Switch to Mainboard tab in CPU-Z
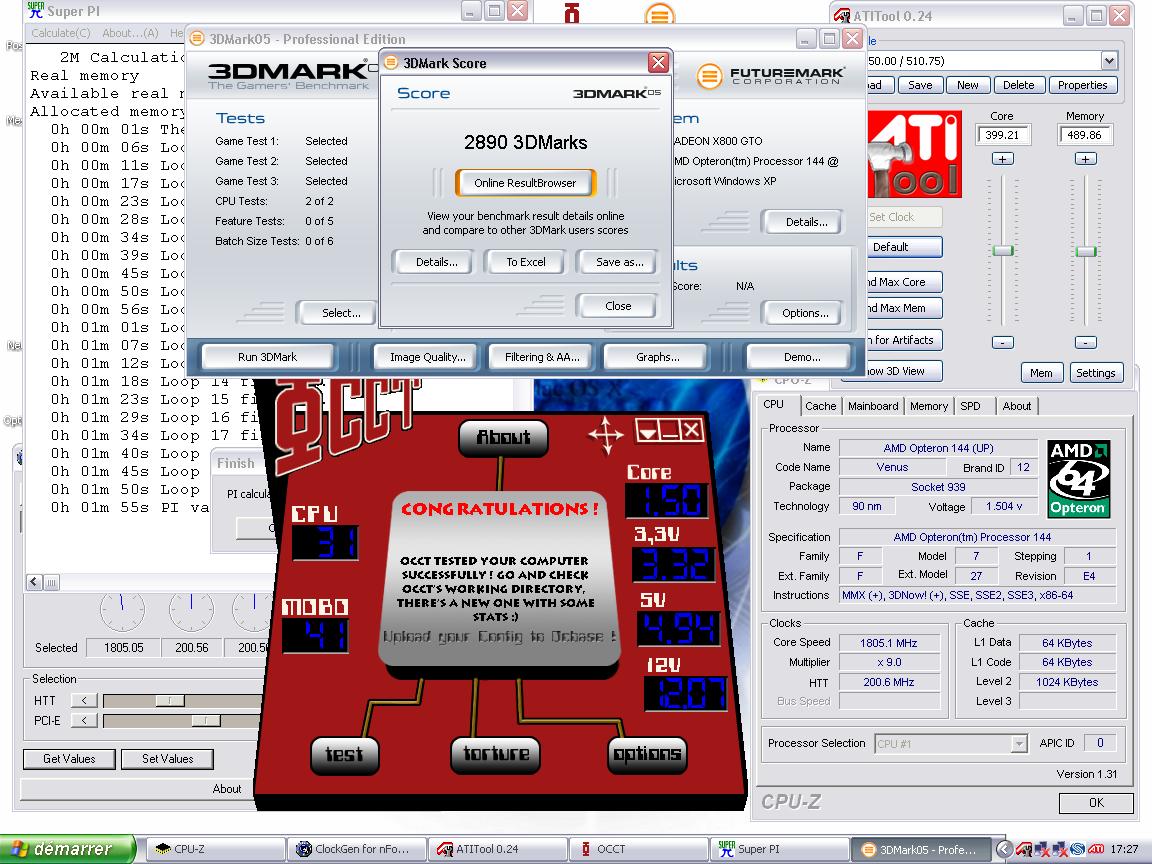1152x864 pixels. click(873, 406)
